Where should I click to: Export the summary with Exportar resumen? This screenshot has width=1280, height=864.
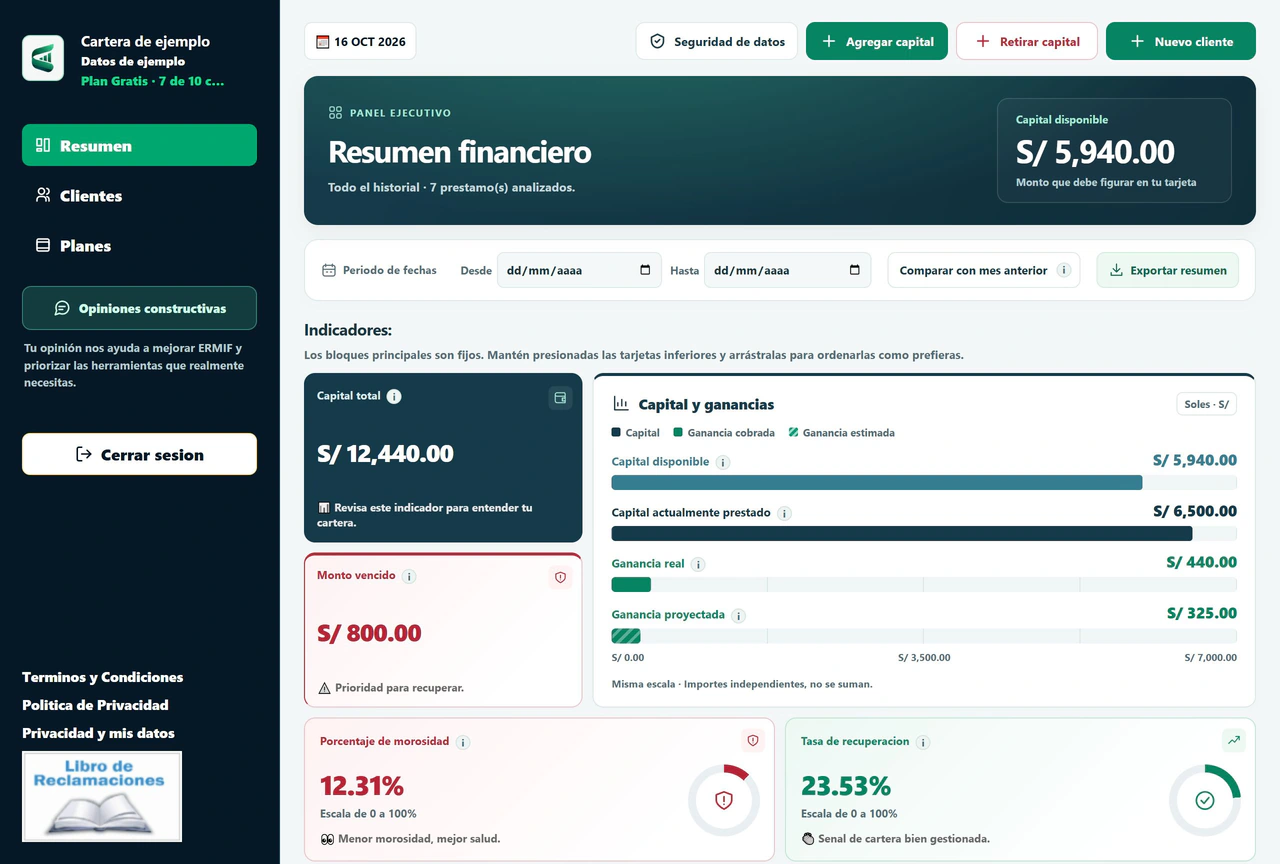(1168, 270)
